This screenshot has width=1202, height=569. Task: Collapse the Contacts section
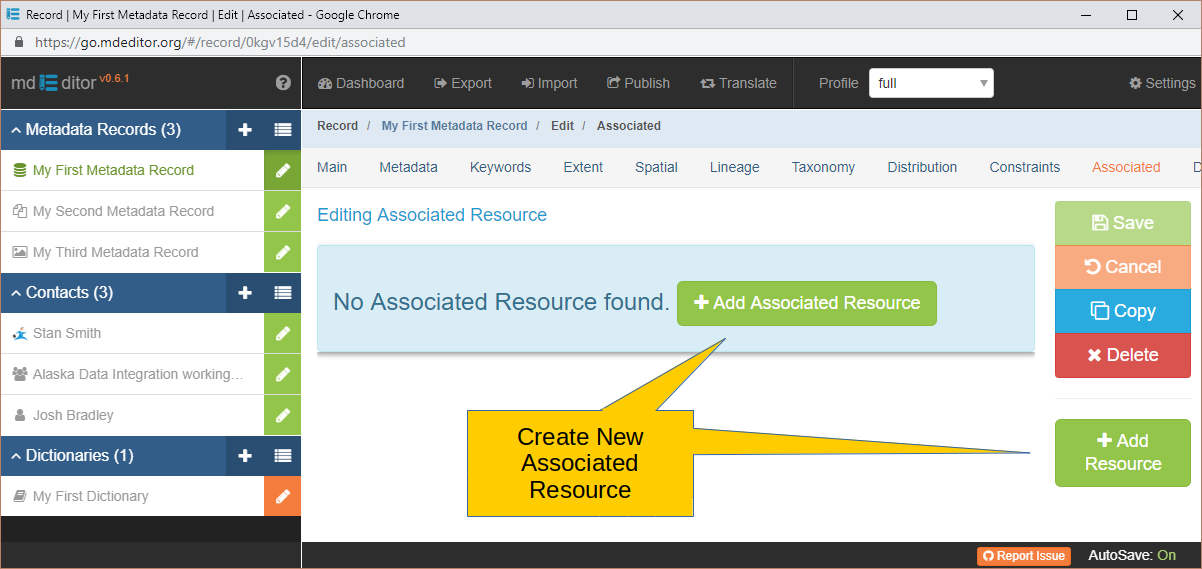click(x=16, y=293)
